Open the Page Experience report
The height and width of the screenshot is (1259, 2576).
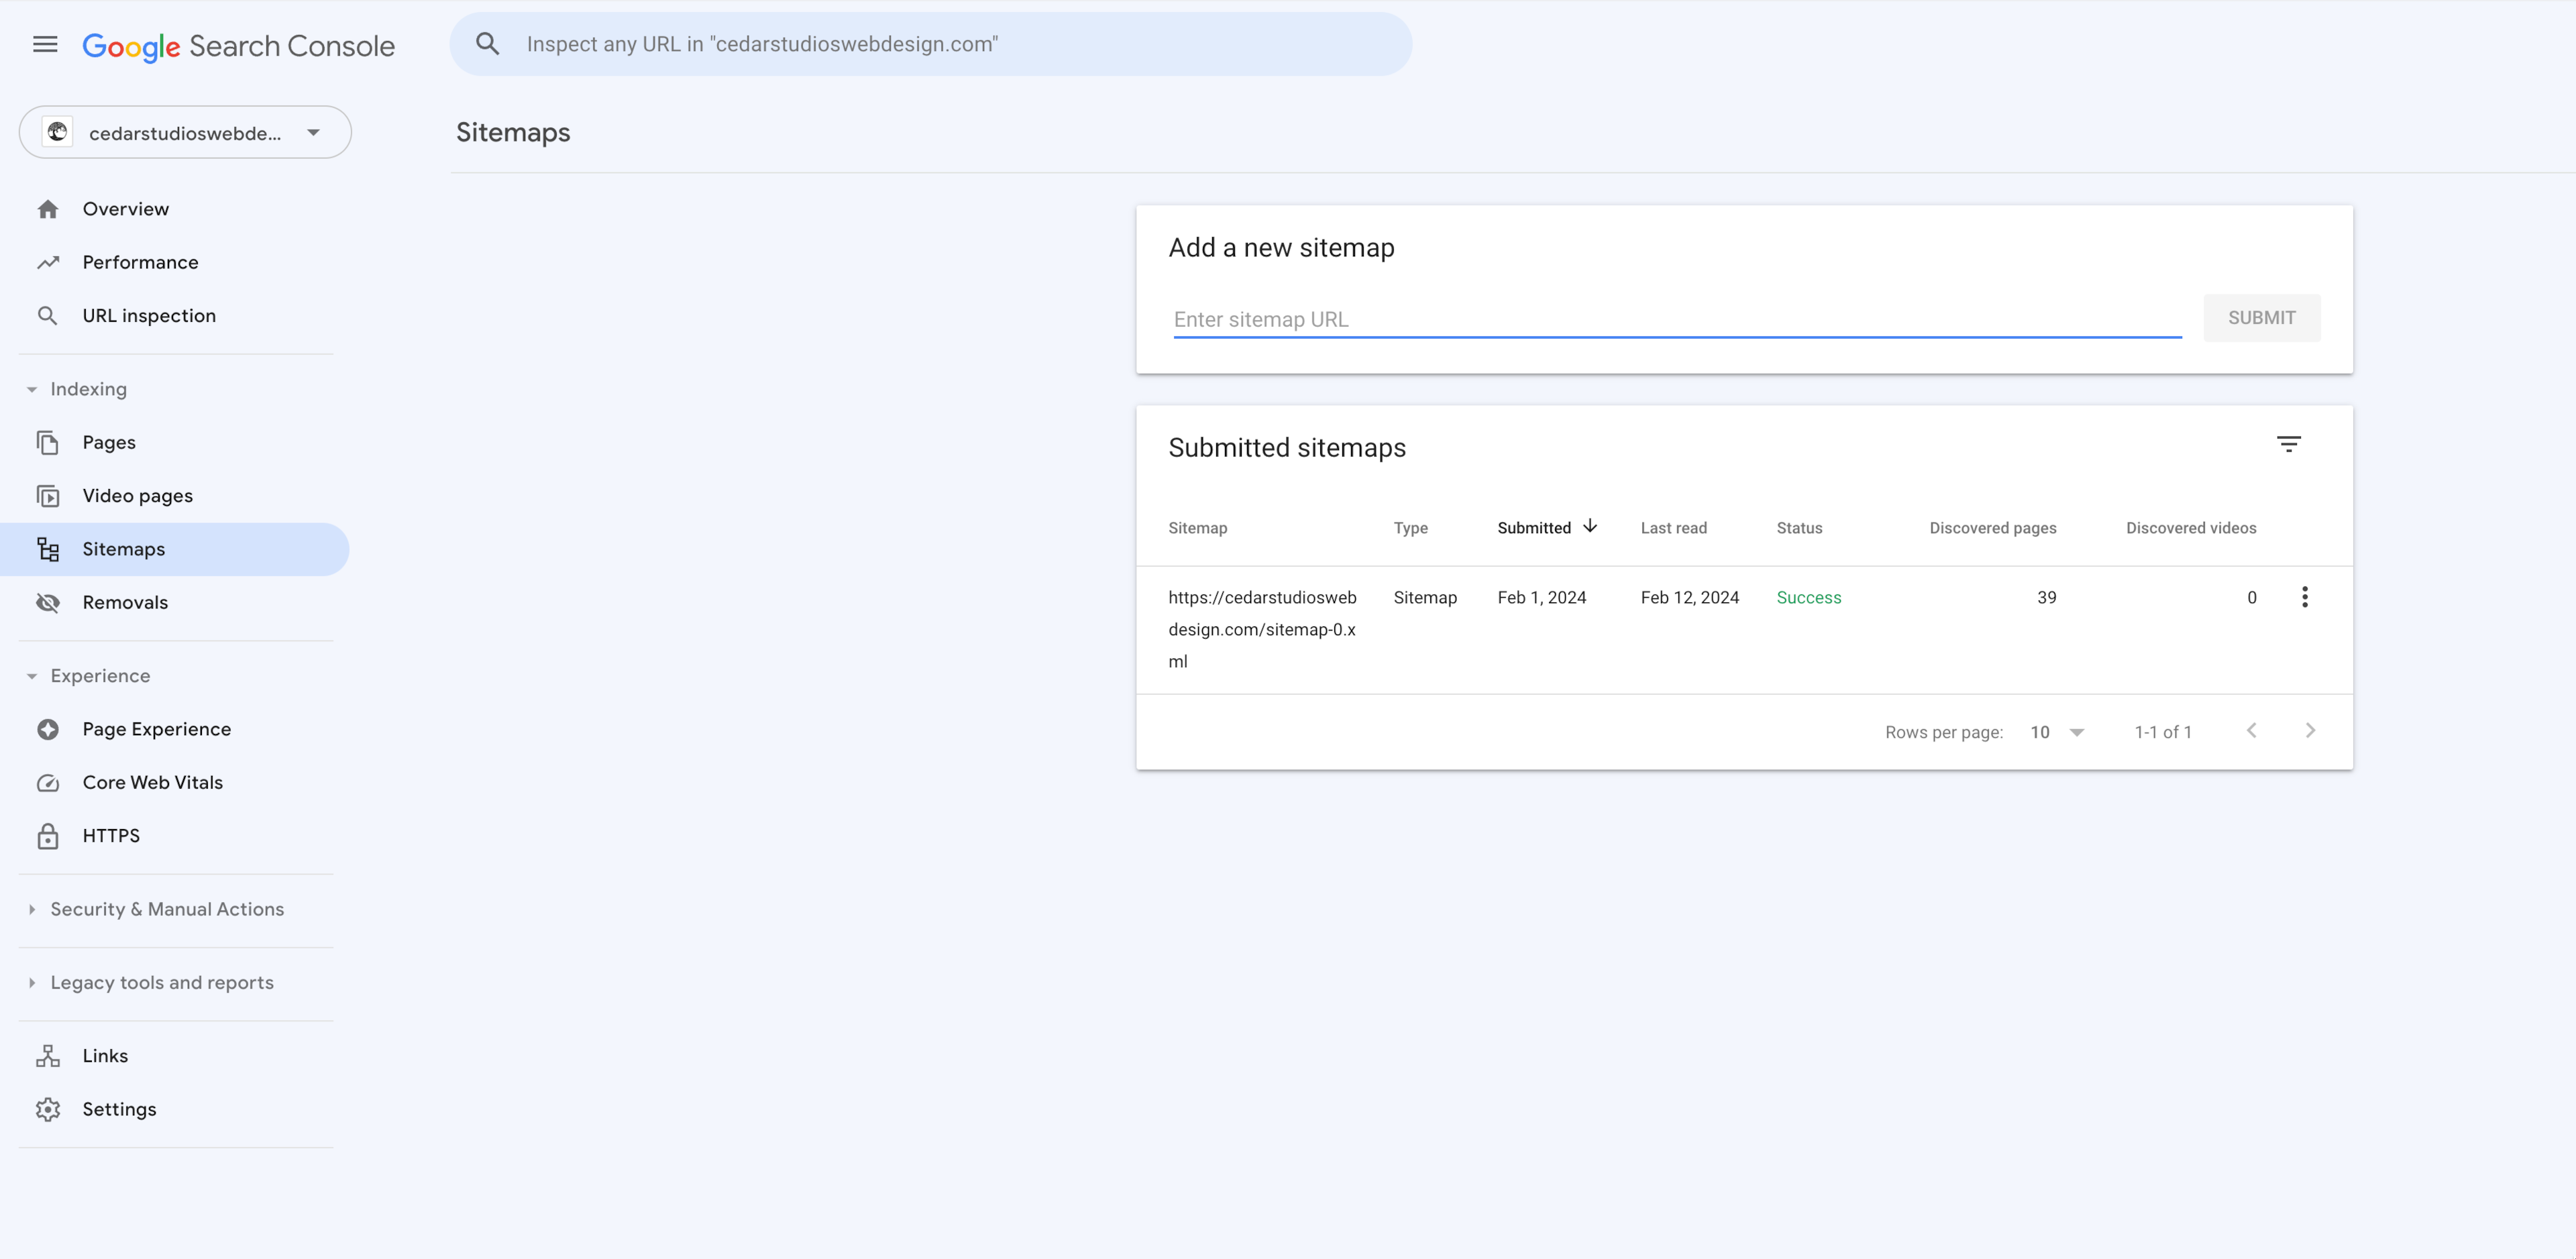(x=156, y=729)
